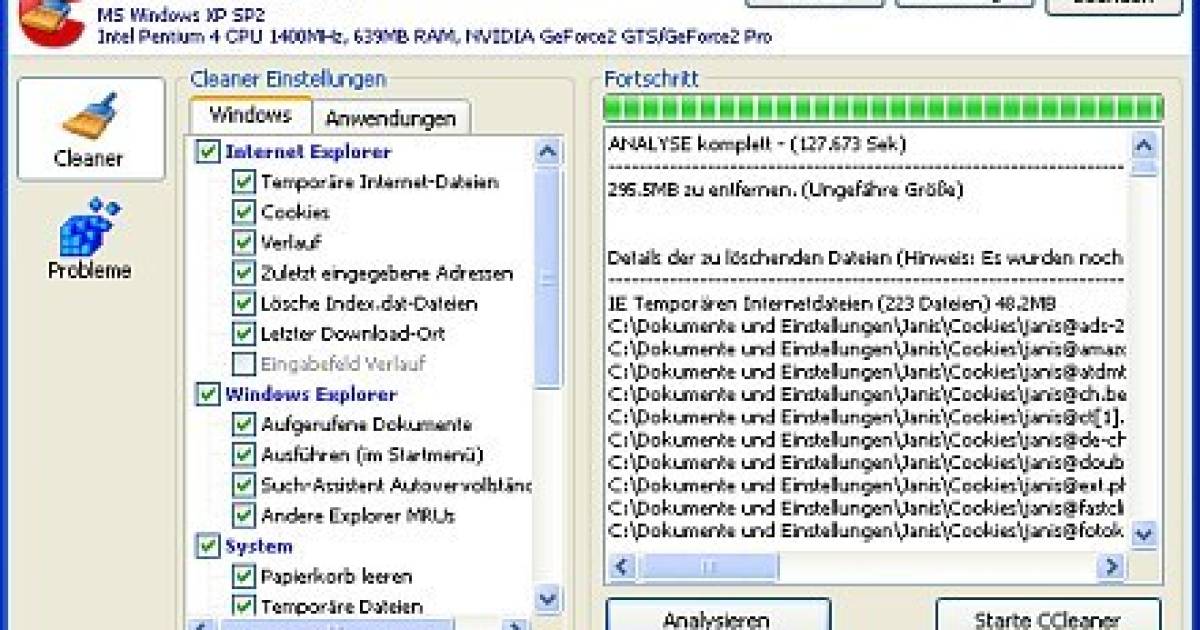
Task: Uncheck Cookies under Internet Explorer
Action: (243, 212)
